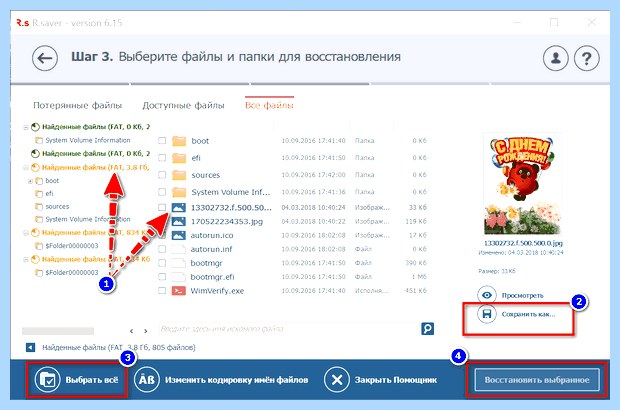This screenshot has width=620, height=410.
Task: Click Изменить кодировку имён файлов label
Action: 236,380
